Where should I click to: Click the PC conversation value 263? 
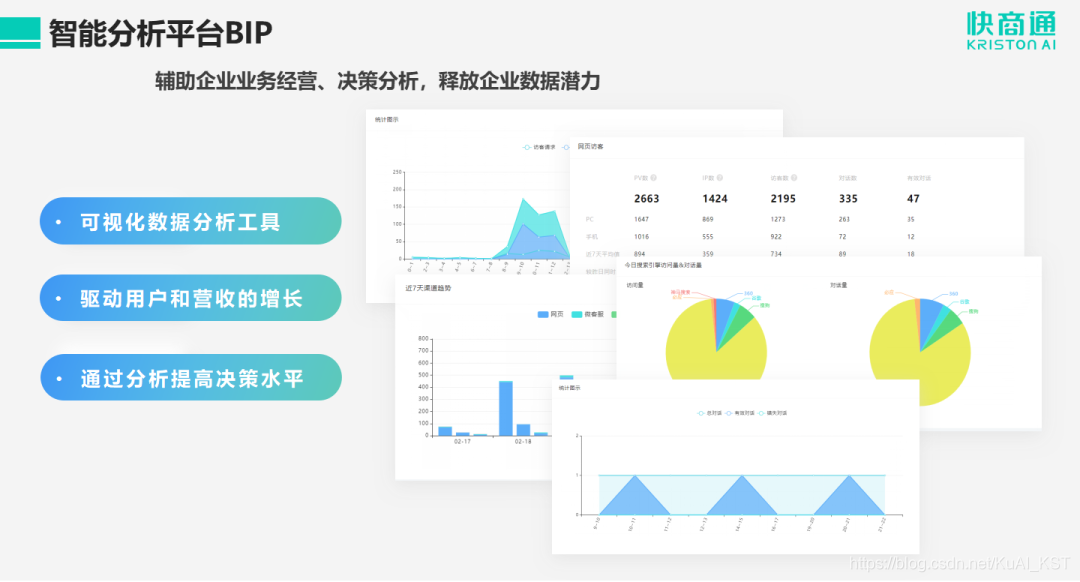844,219
